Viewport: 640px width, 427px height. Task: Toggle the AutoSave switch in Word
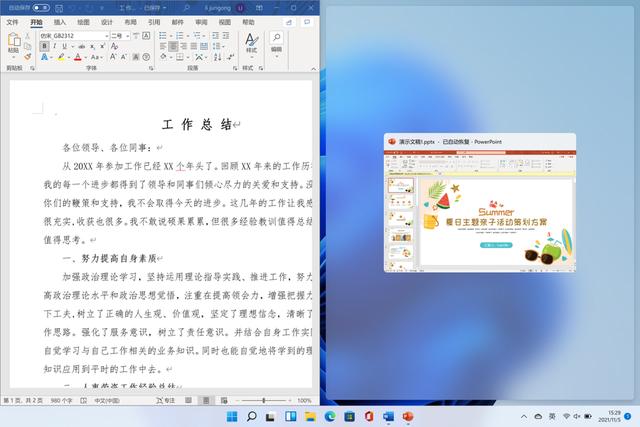[x=41, y=6]
